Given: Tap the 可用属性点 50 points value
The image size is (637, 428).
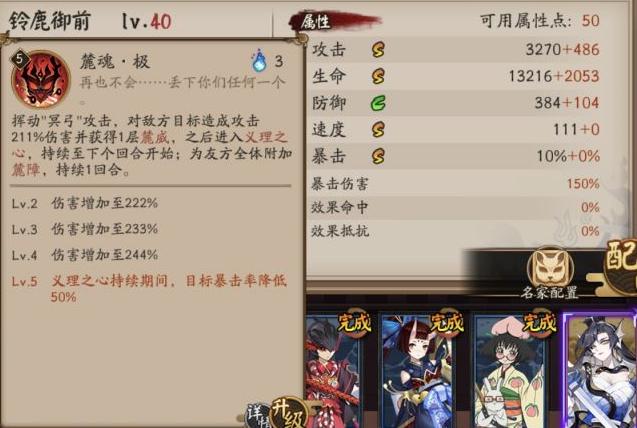Looking at the screenshot, I should pyautogui.click(x=591, y=21).
